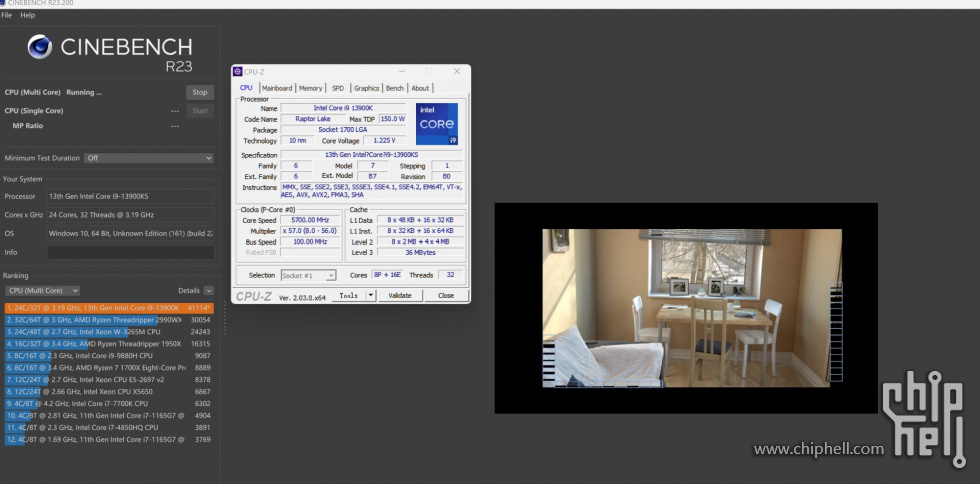Click the rendered room image in Cinebench
This screenshot has height=484, width=980.
tap(692, 308)
